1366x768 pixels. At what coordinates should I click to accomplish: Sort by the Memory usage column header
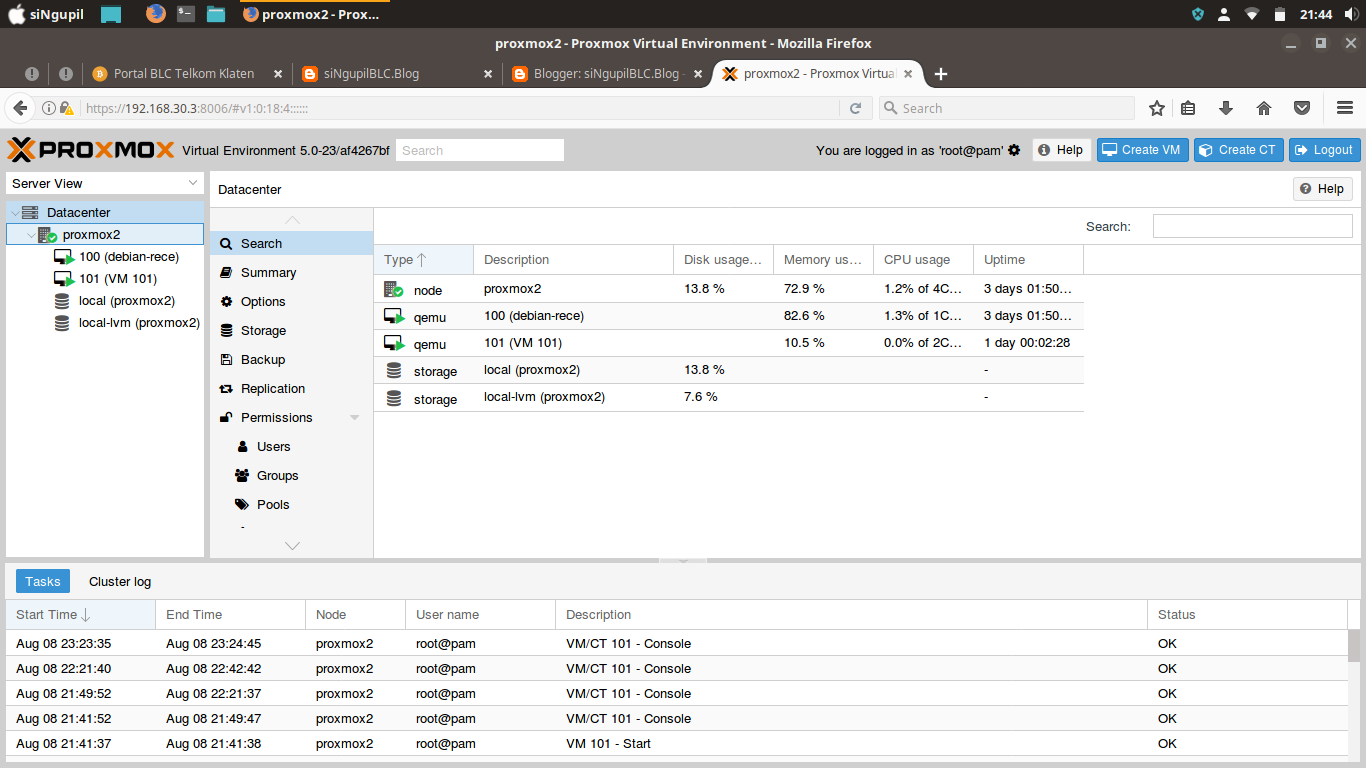(823, 260)
